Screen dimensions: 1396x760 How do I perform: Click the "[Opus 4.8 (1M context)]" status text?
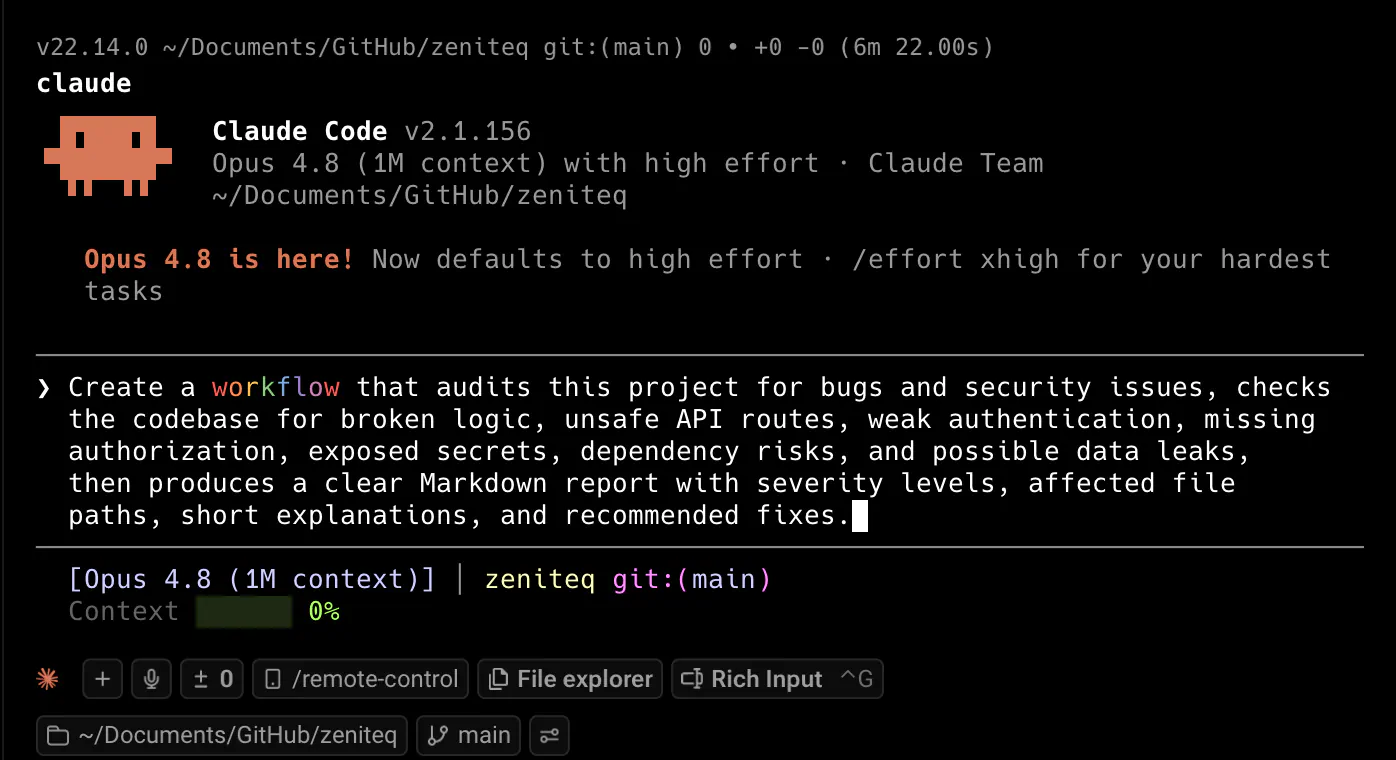[x=252, y=579]
